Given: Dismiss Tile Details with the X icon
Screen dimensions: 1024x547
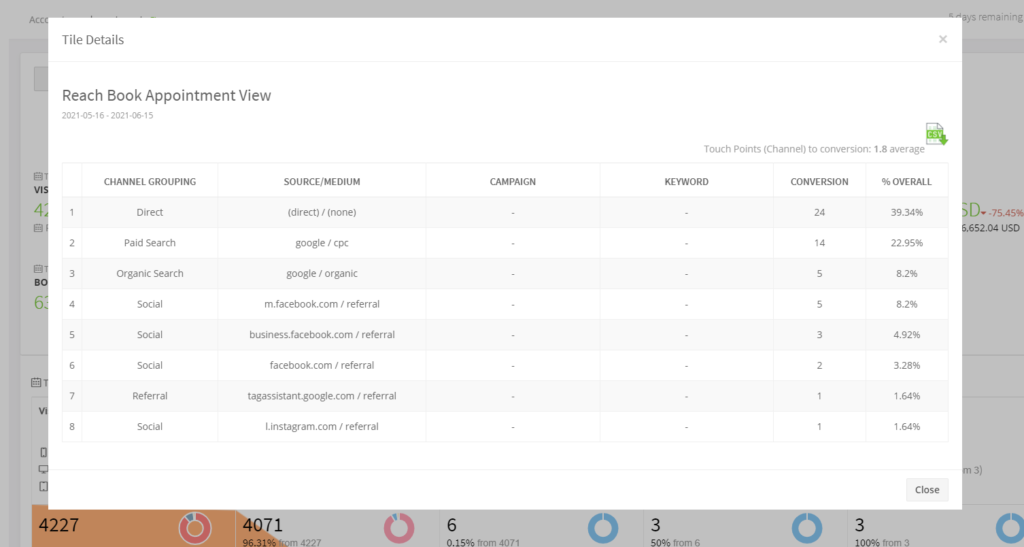Looking at the screenshot, I should click(942, 39).
